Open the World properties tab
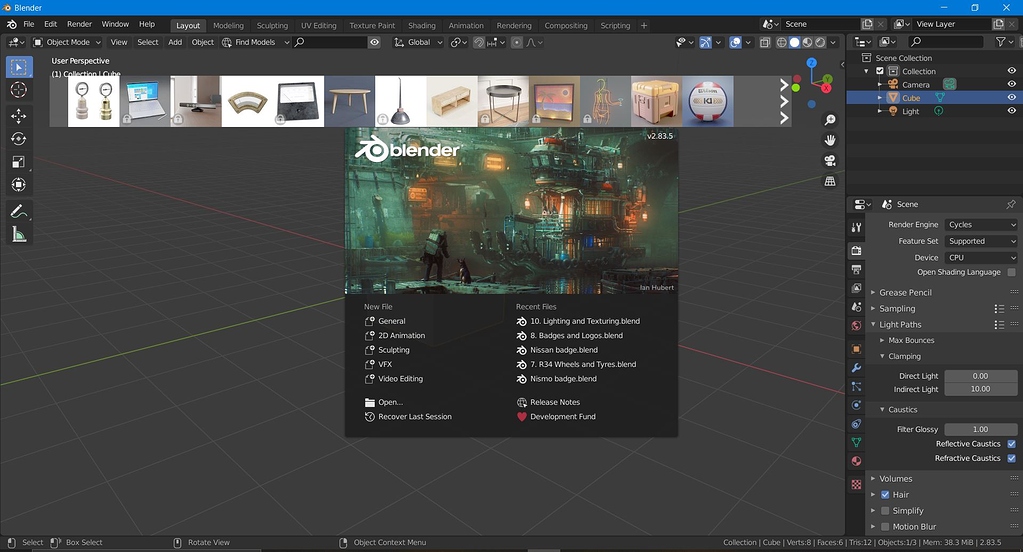 [x=856, y=325]
